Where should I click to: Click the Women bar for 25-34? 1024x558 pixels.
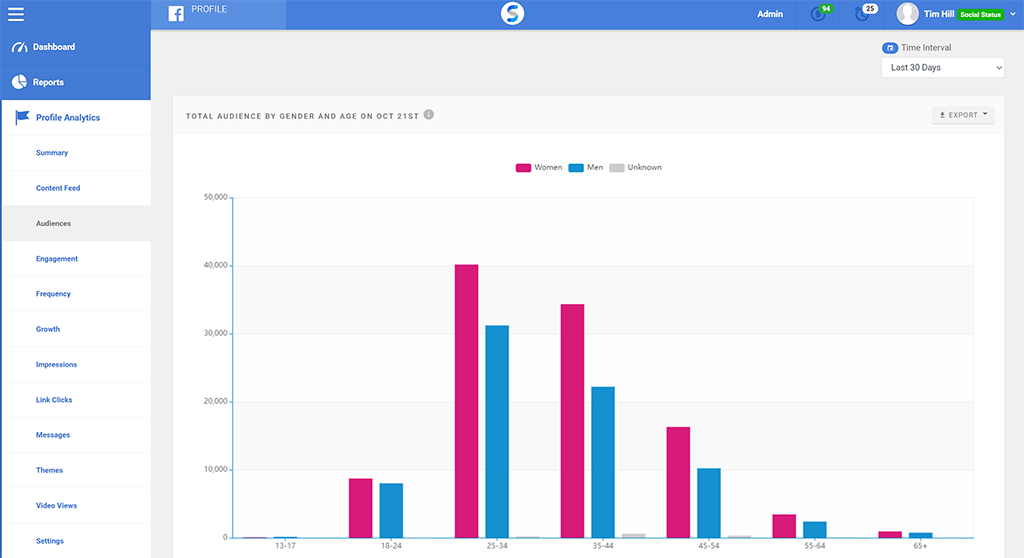click(466, 401)
